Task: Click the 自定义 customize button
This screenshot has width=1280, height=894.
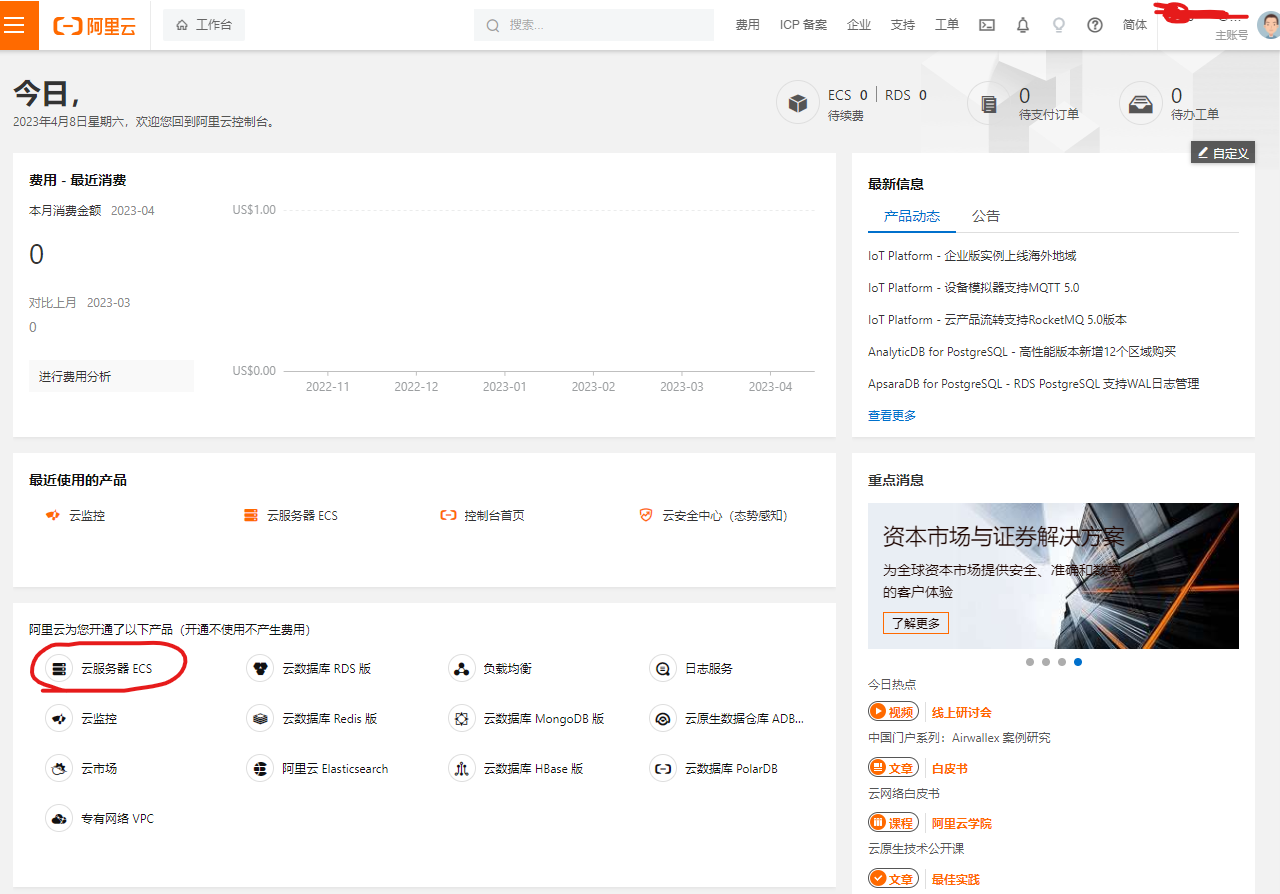Action: pyautogui.click(x=1223, y=153)
